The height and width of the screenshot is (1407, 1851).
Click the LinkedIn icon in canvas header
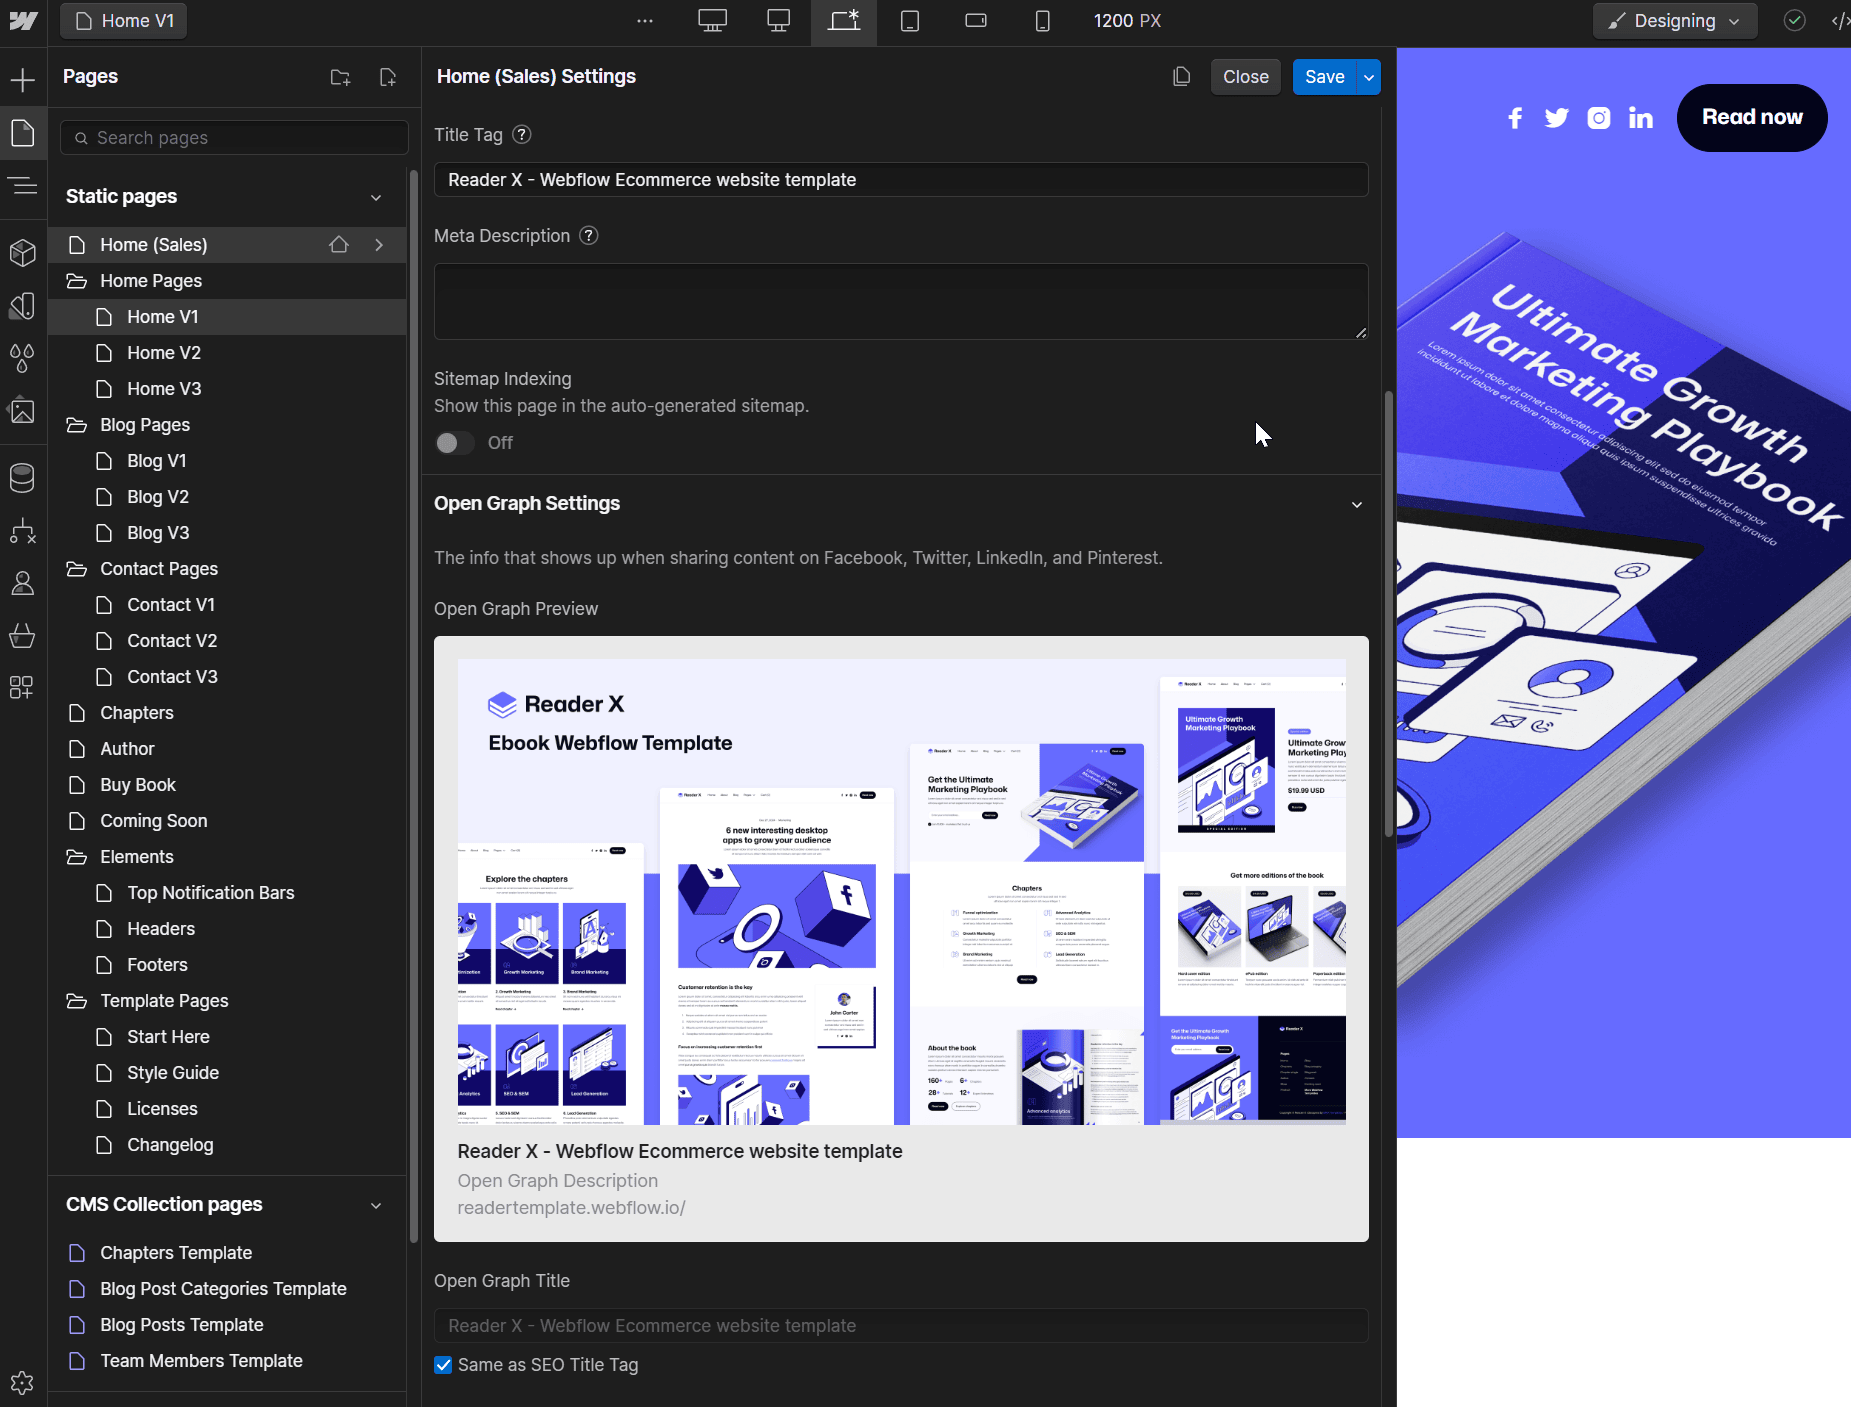[x=1641, y=118]
